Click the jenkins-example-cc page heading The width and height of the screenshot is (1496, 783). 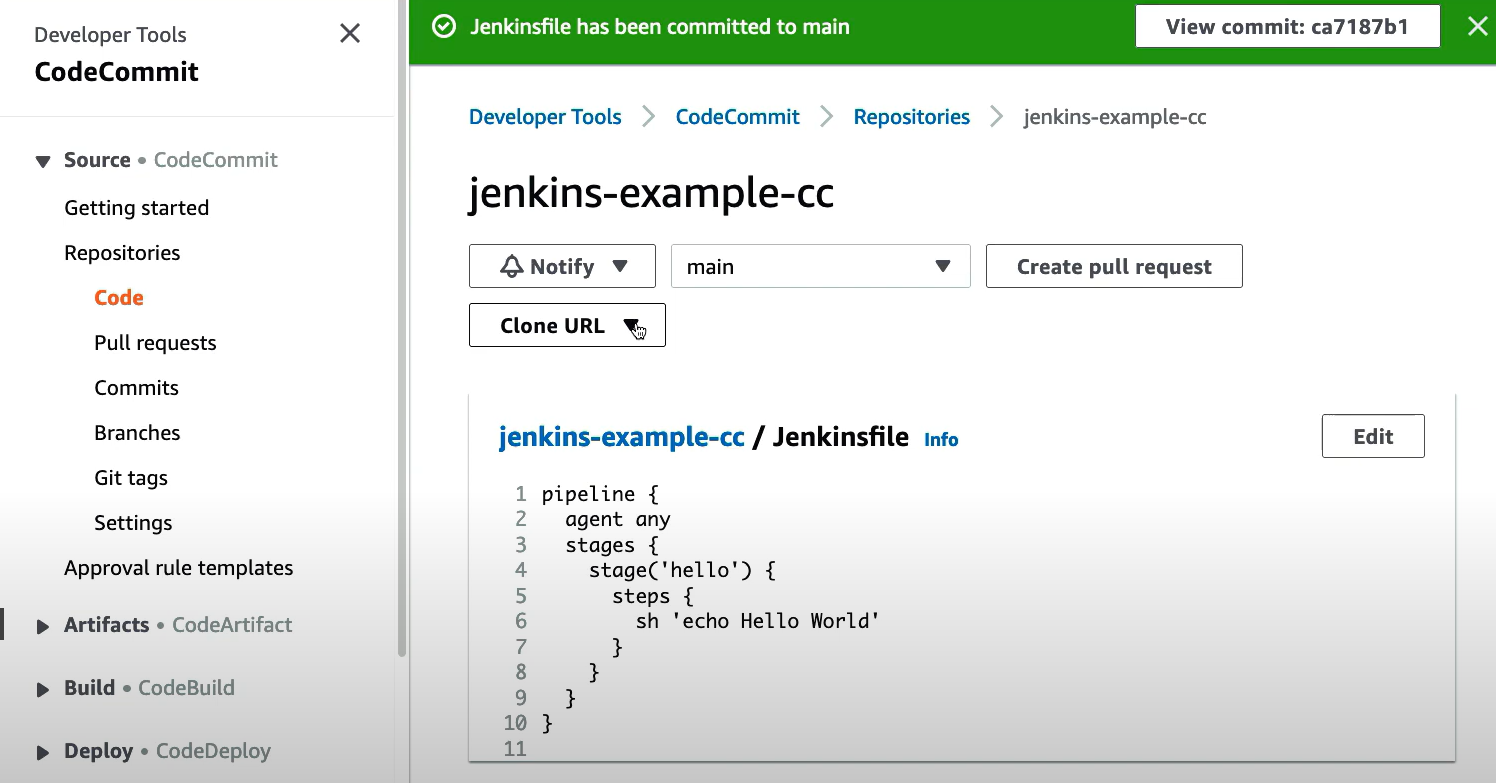point(651,193)
